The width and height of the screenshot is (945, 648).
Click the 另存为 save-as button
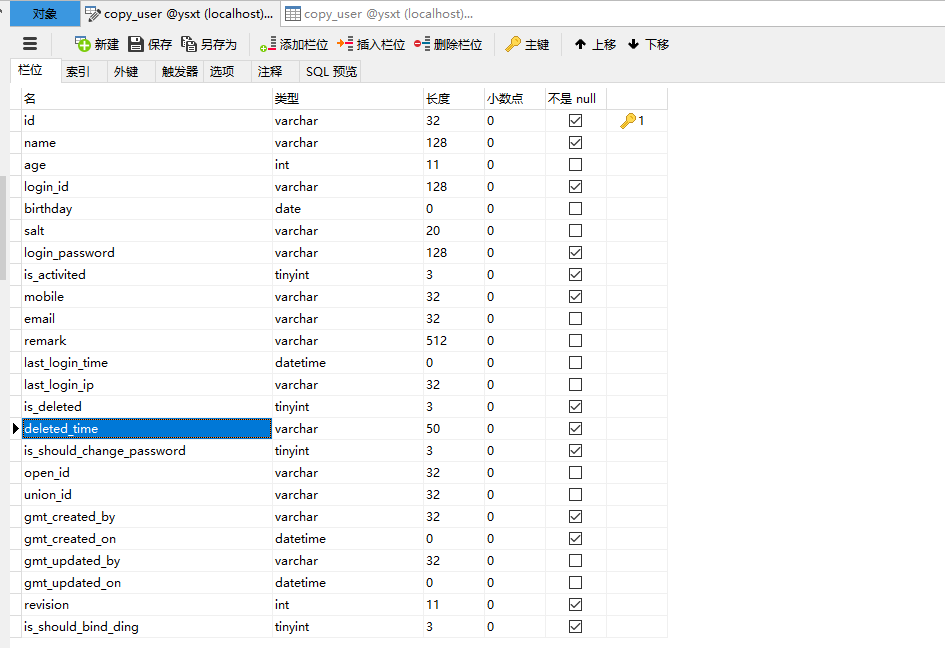(209, 44)
